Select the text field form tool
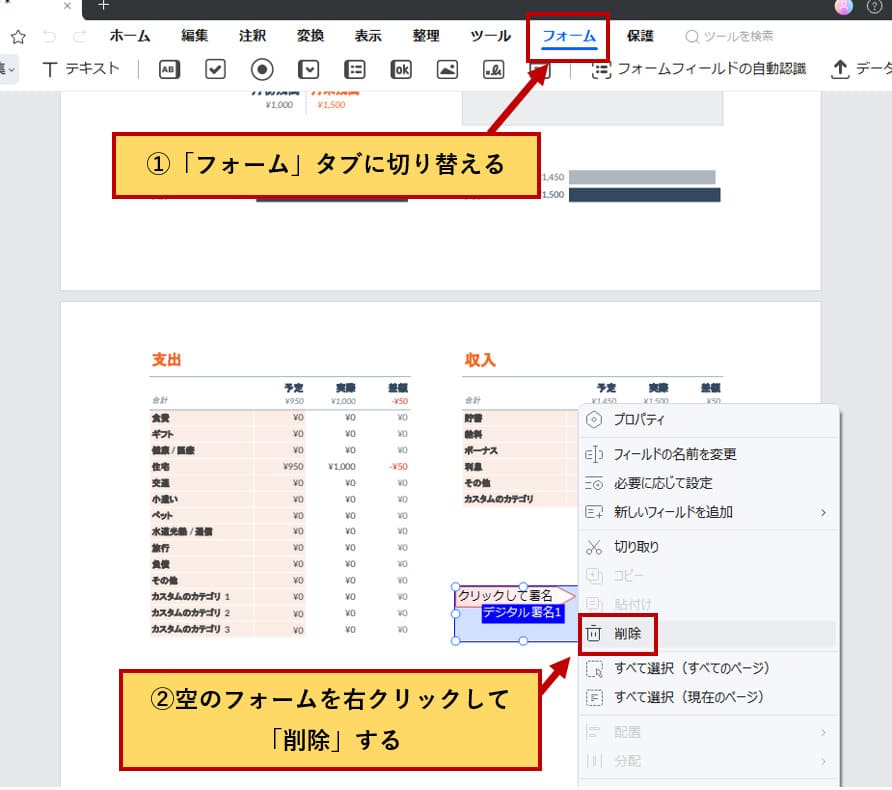This screenshot has height=790, width=892. 169,69
